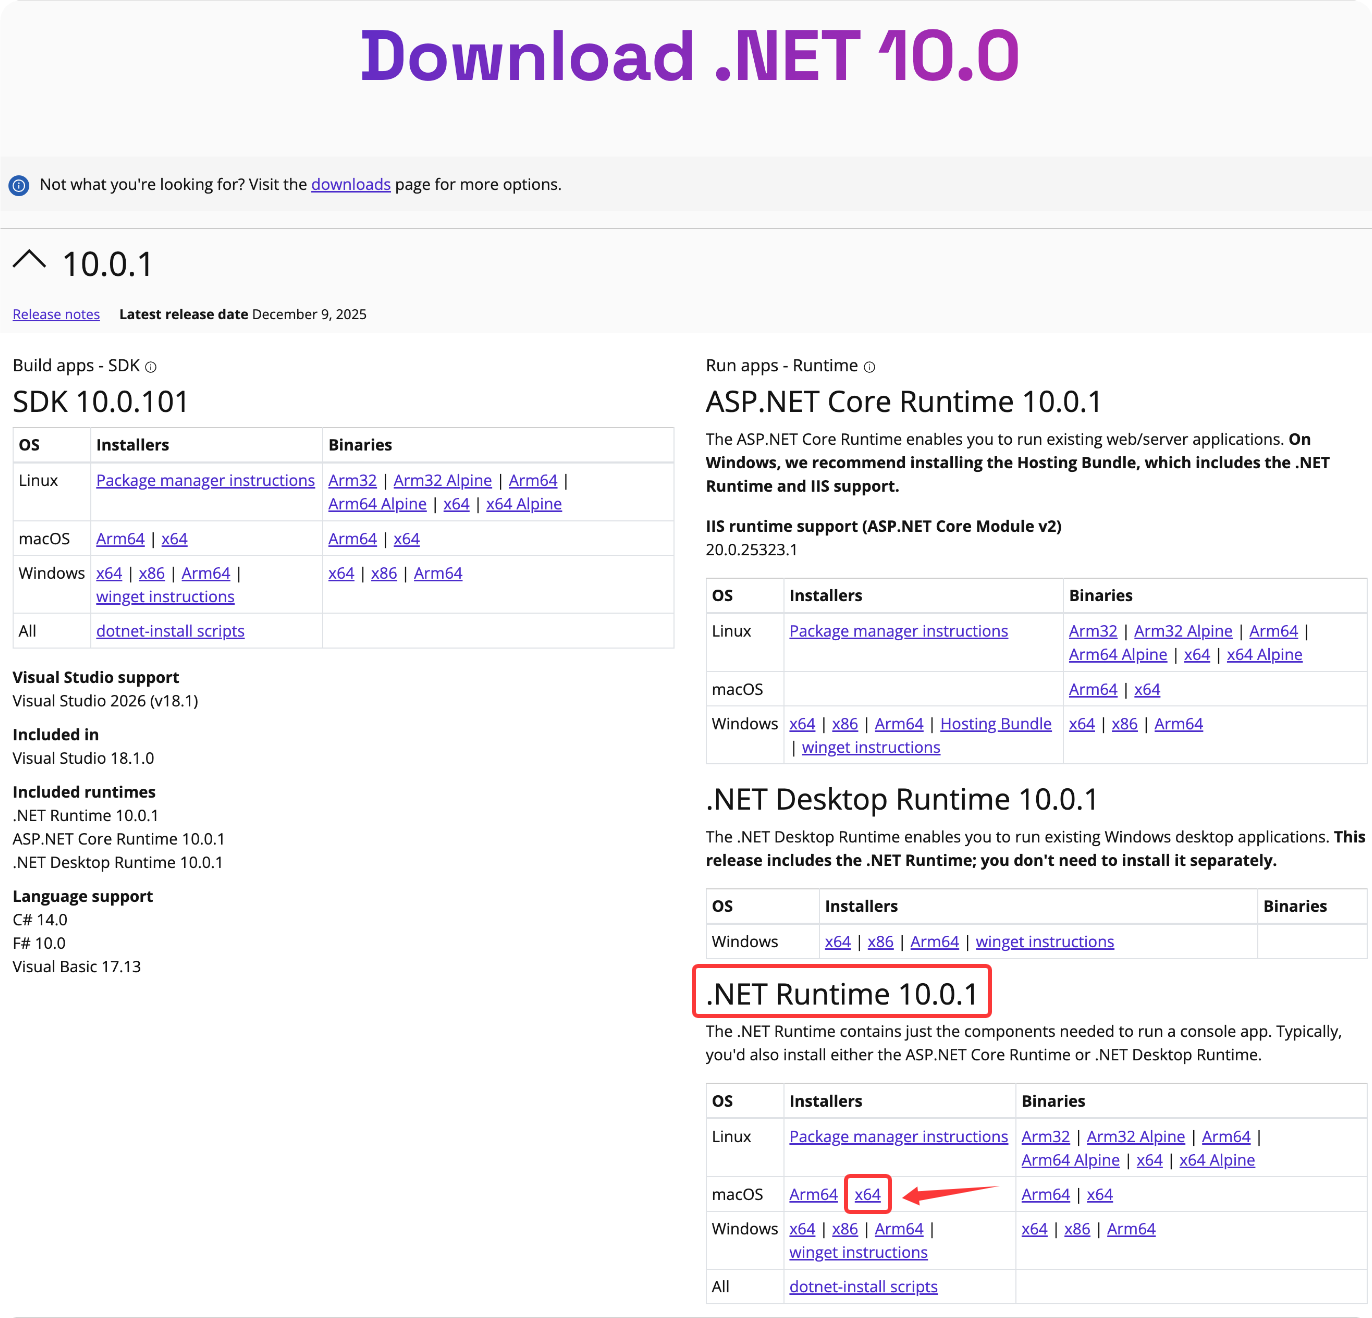
Task: Download SDK Linux x64 Alpine binary
Action: pos(524,504)
